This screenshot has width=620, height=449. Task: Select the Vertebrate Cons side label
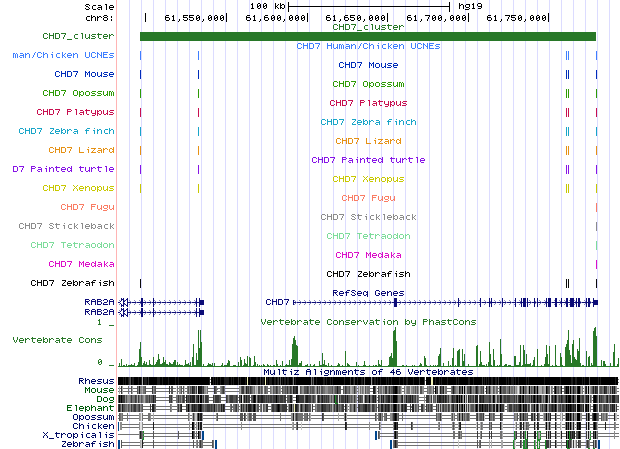pos(57,340)
